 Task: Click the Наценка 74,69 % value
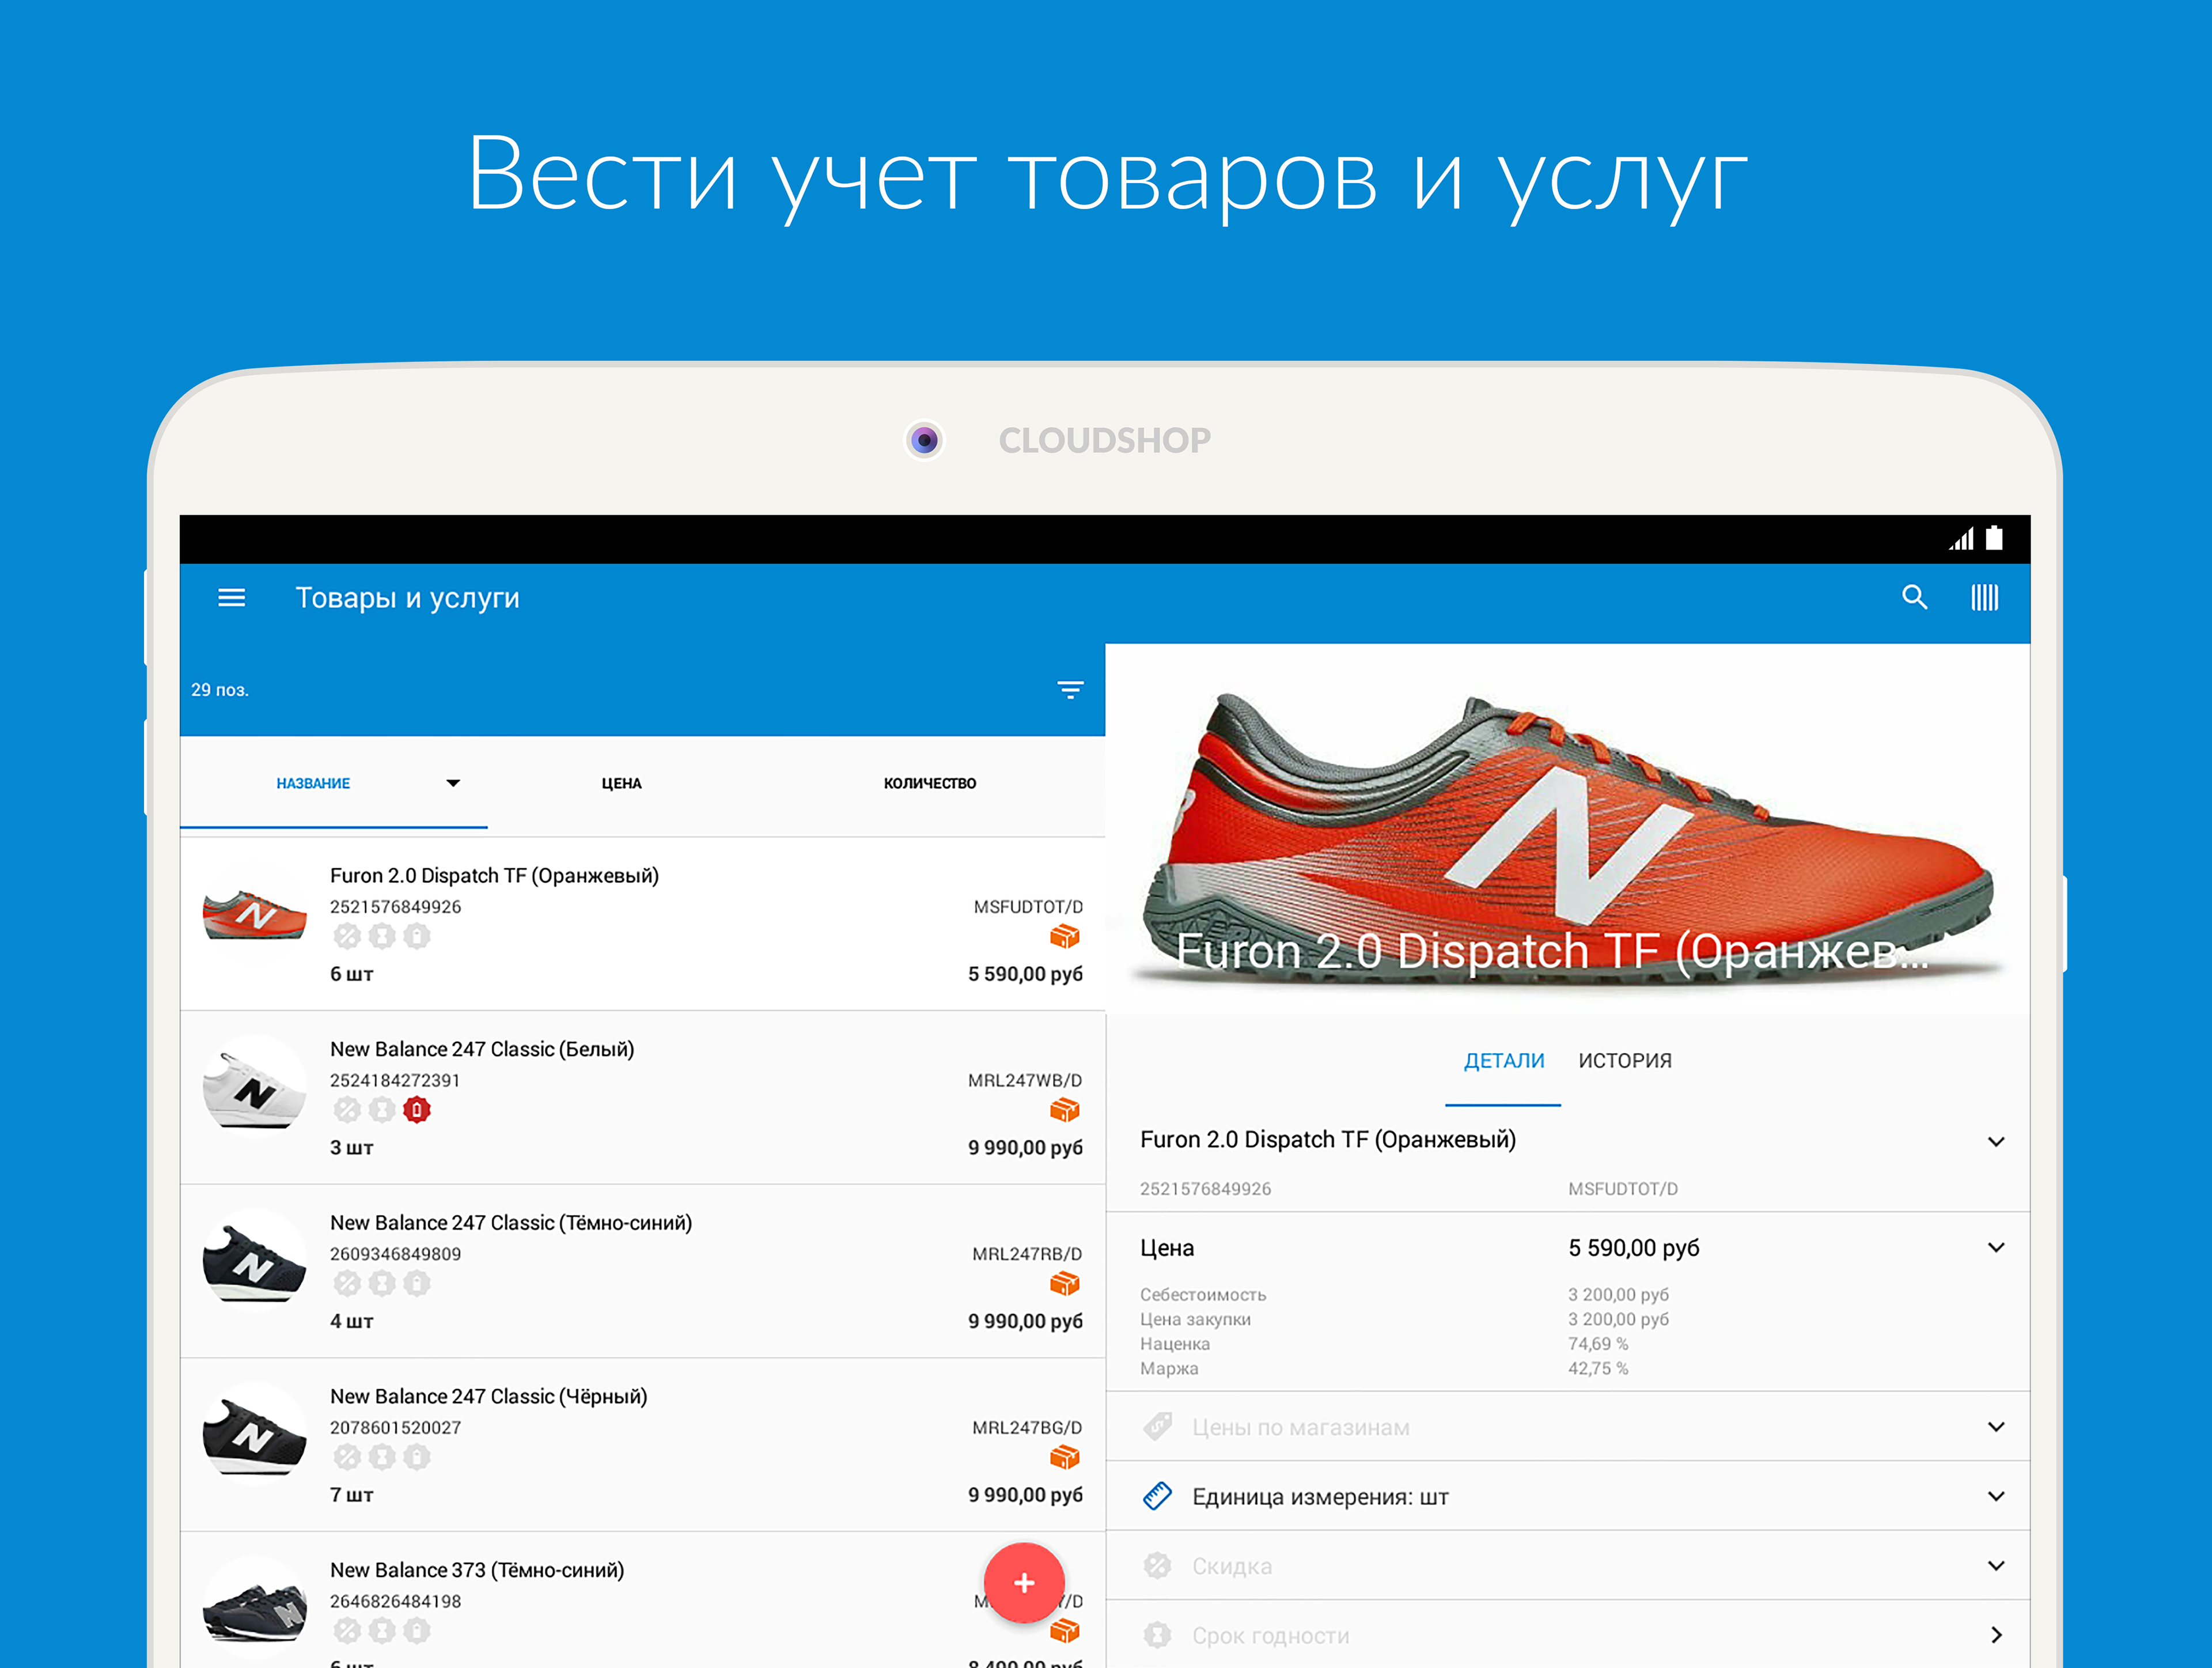point(1597,1344)
